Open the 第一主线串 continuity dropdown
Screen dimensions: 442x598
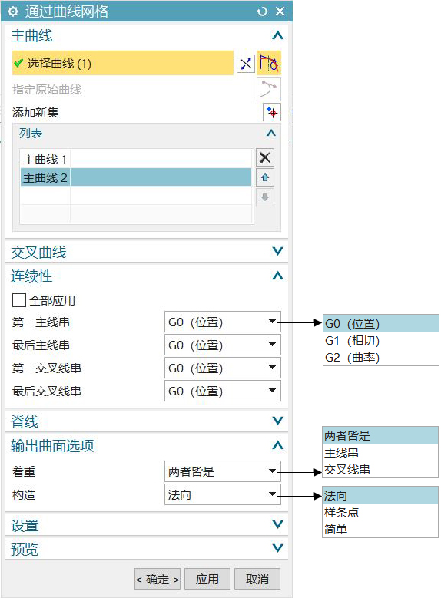(222, 322)
